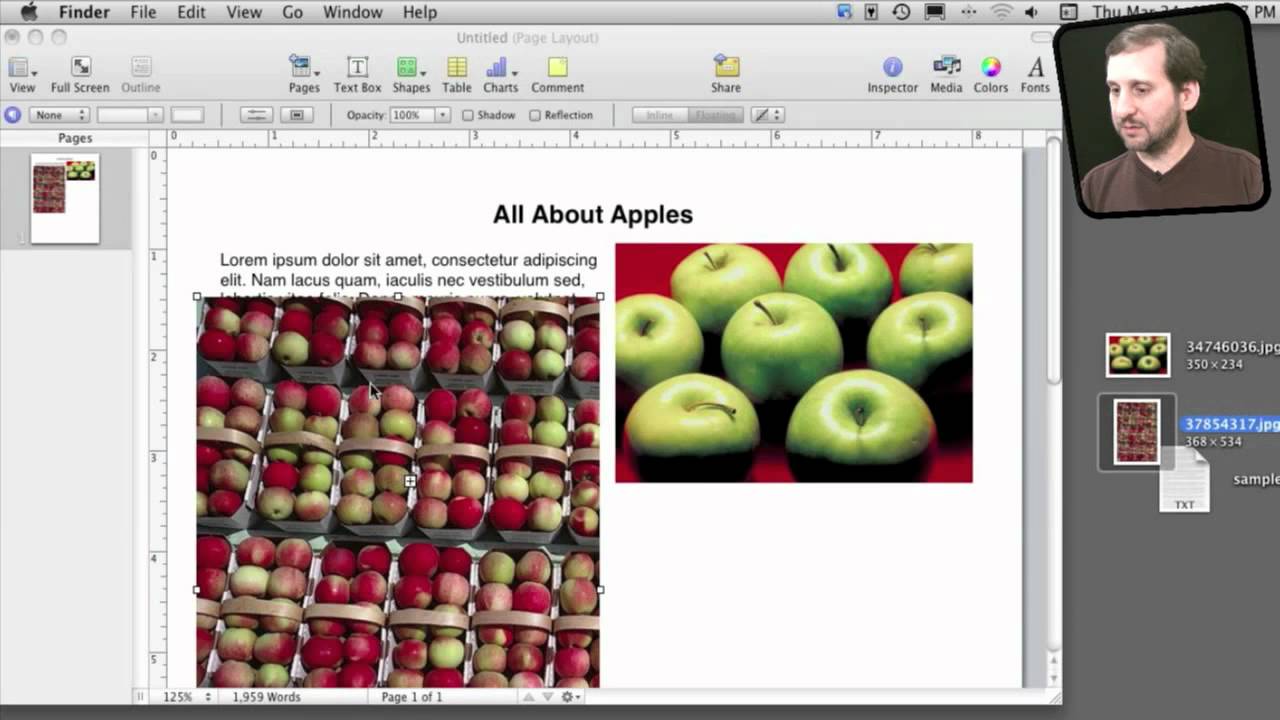Open the Time Machine menu bar icon
The width and height of the screenshot is (1280, 720).
[902, 12]
